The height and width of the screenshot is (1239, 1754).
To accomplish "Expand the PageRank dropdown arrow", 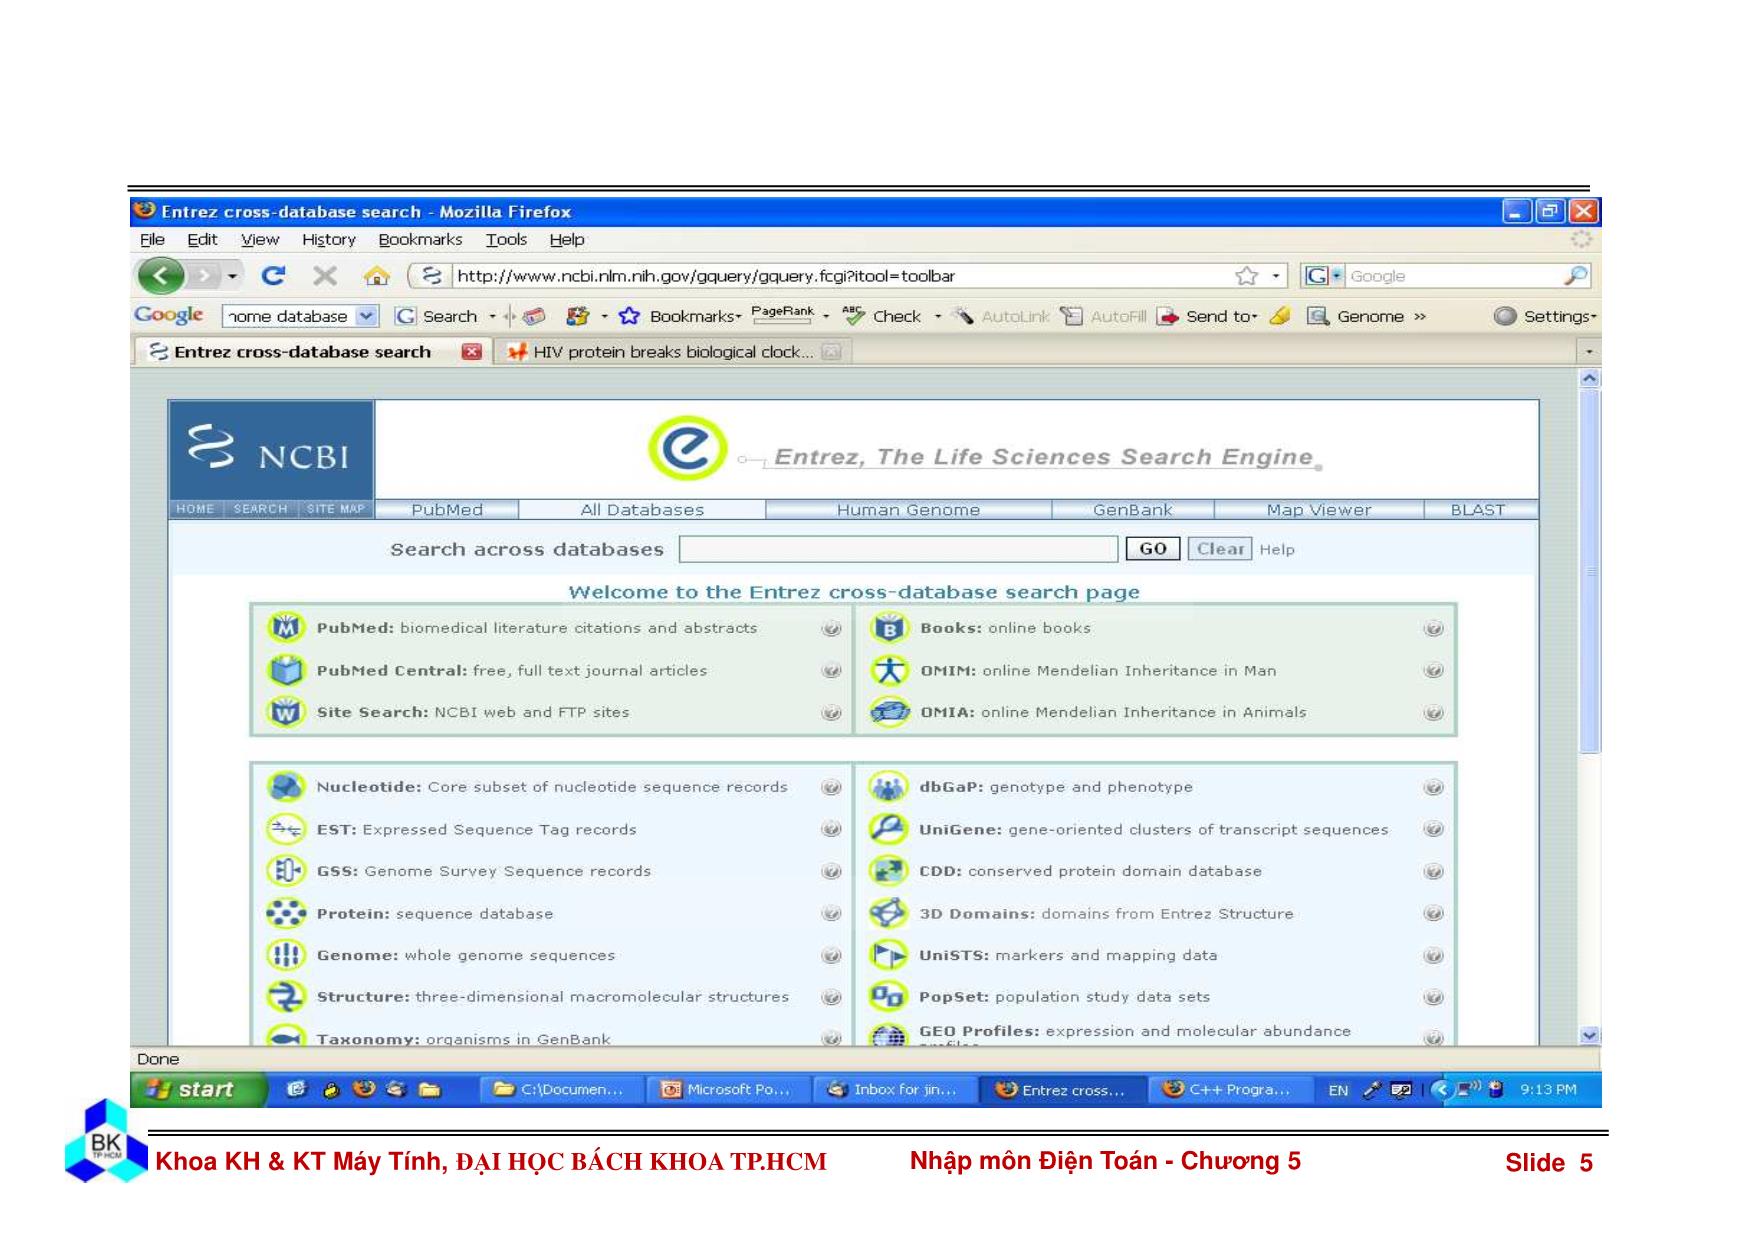I will [826, 316].
